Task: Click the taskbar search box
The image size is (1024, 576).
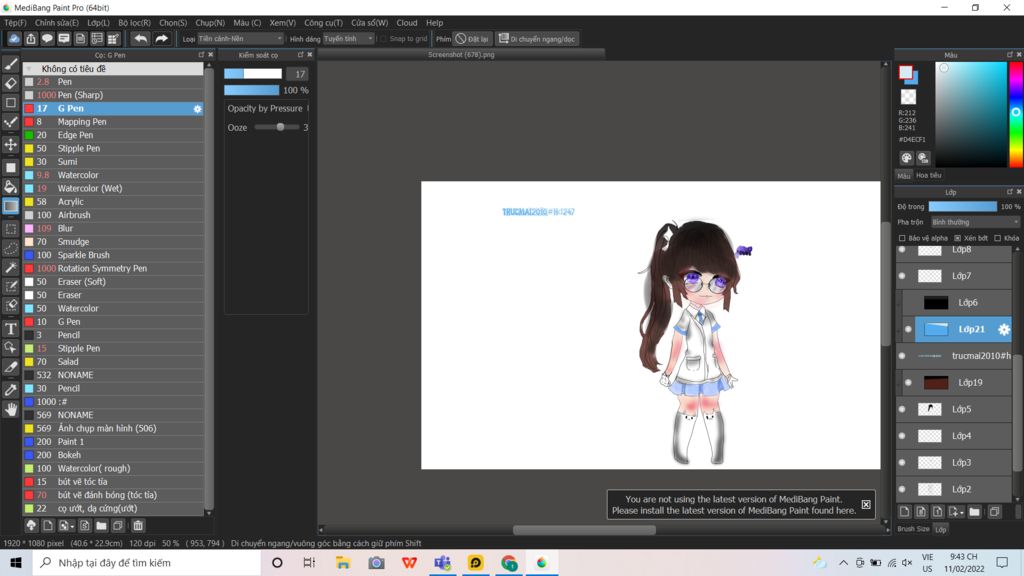Action: (x=146, y=562)
